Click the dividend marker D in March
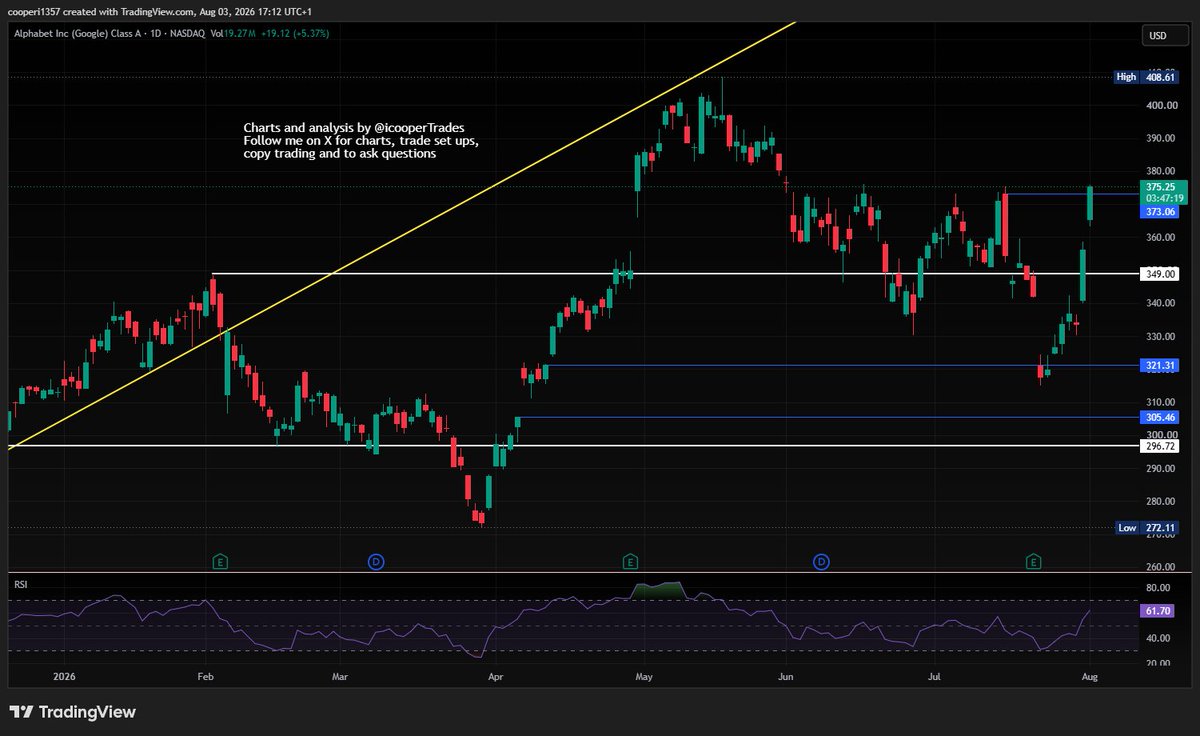Screen dimensions: 1200x736 [376, 562]
